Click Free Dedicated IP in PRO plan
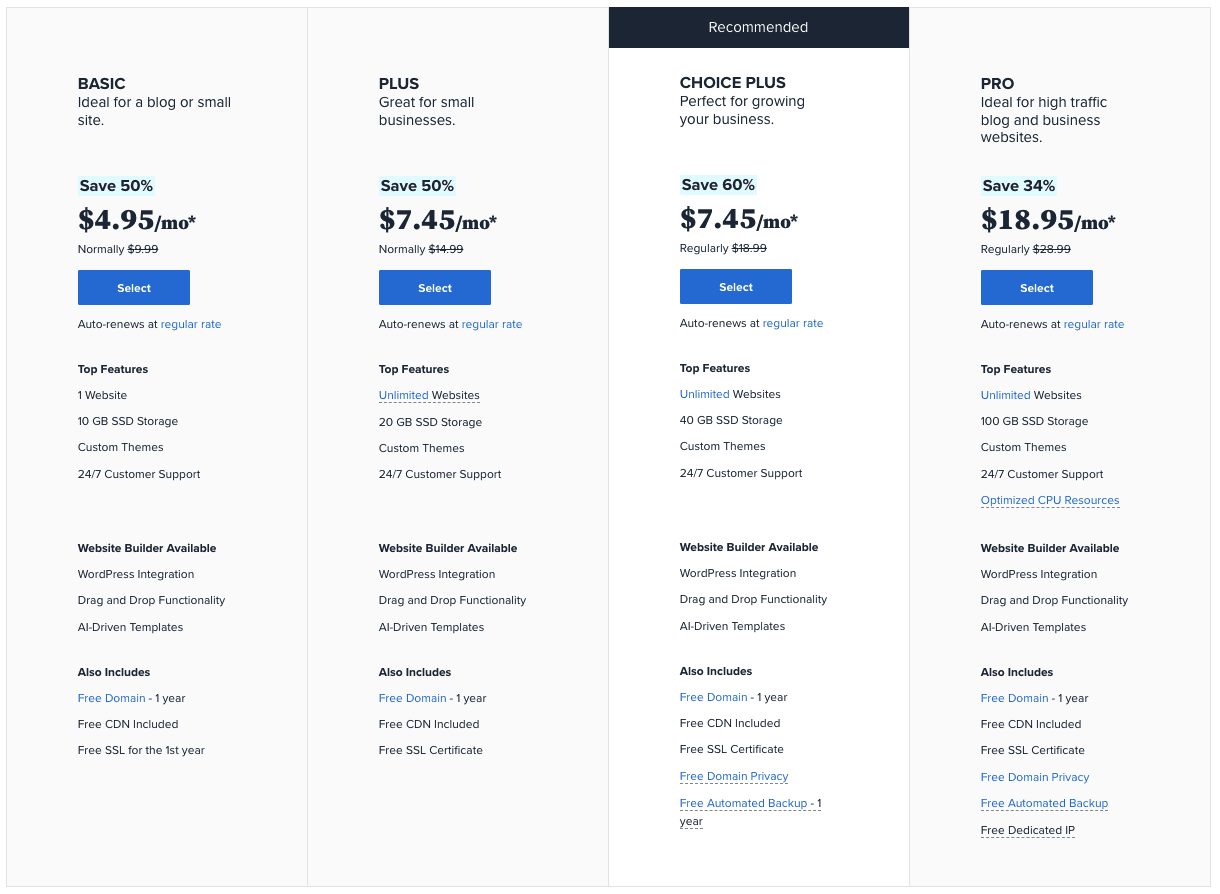The image size is (1220, 894). coord(1028,831)
